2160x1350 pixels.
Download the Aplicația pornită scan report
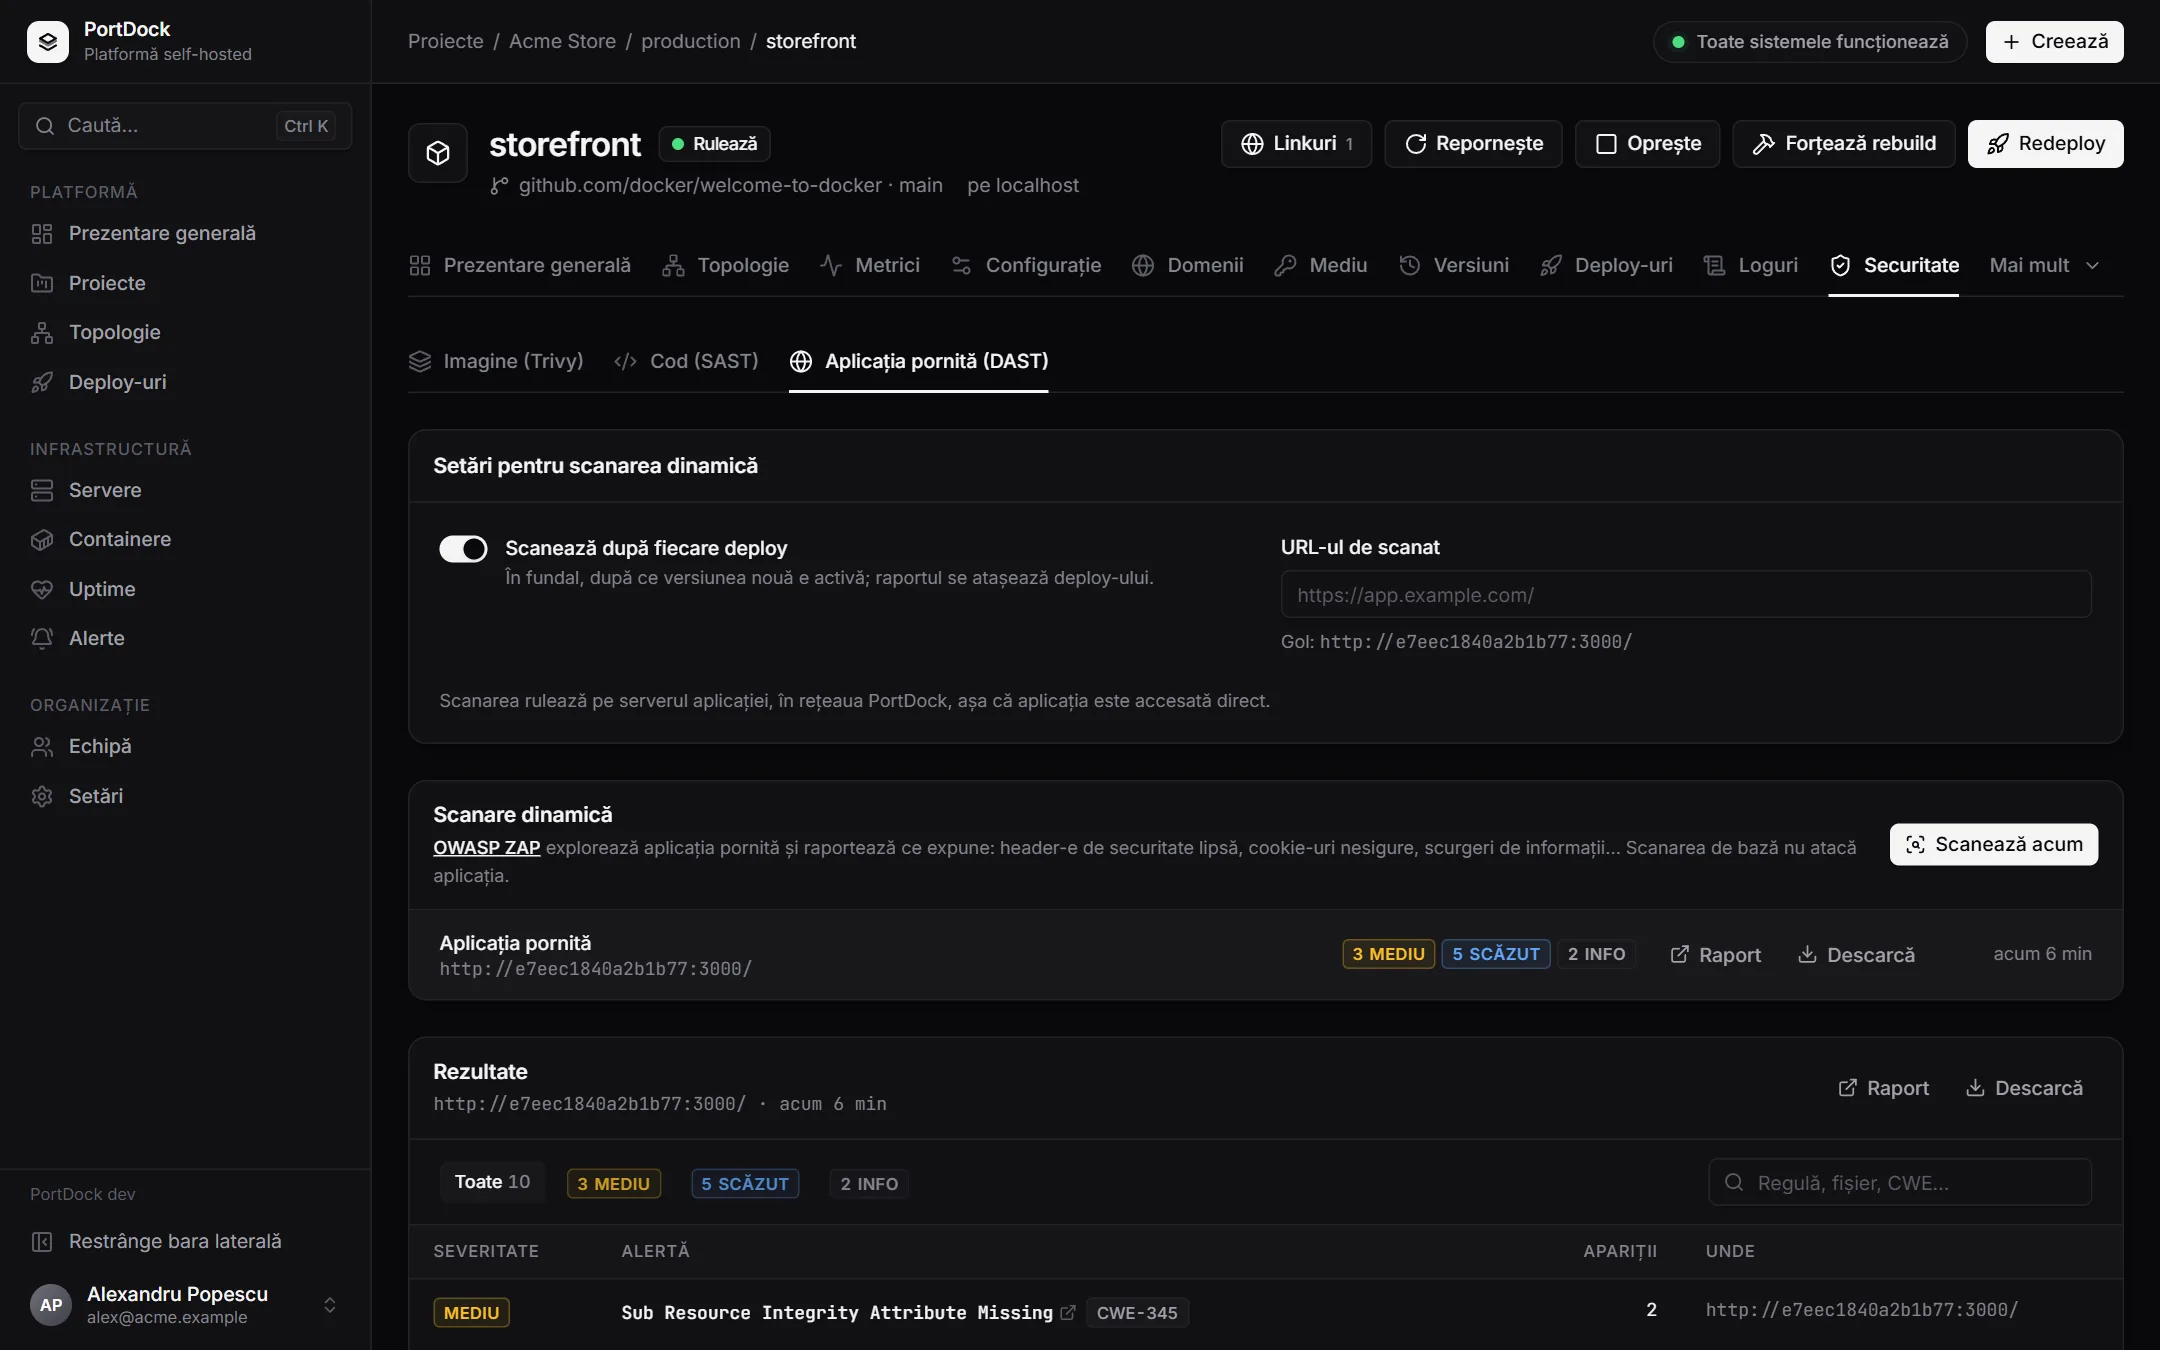[1856, 955]
